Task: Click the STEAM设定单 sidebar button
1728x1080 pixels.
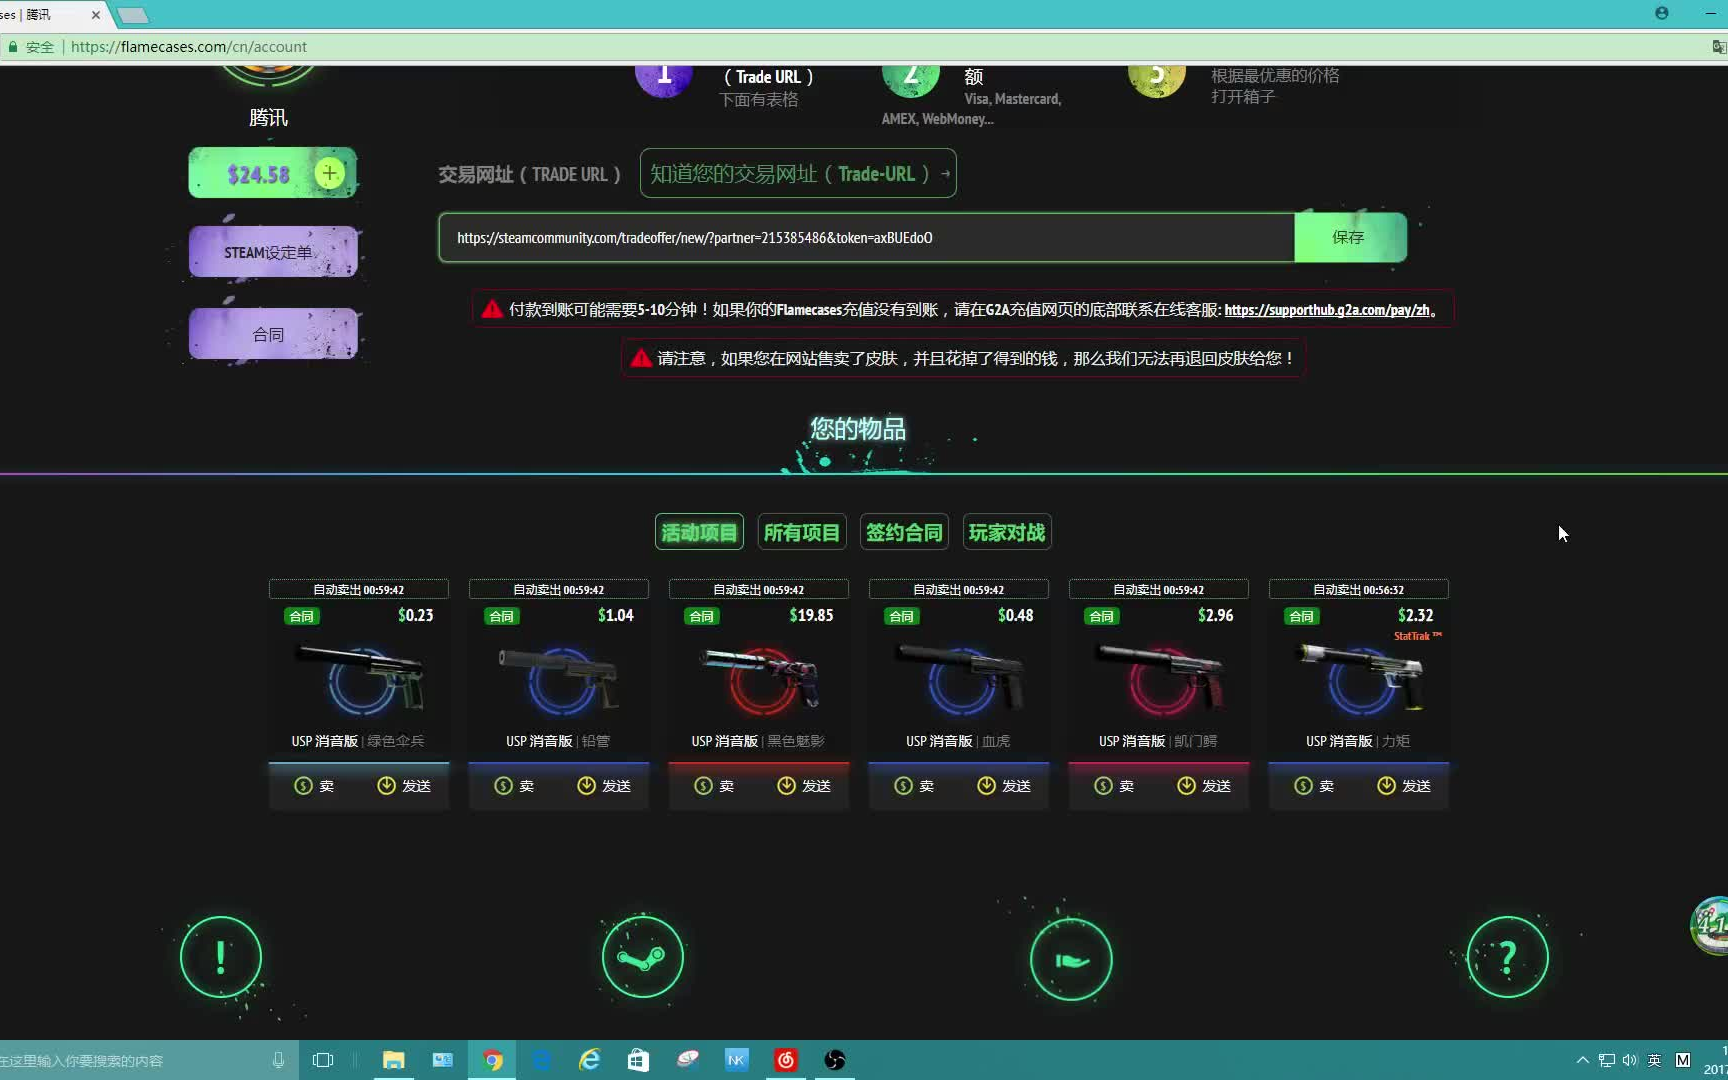Action: [x=272, y=251]
